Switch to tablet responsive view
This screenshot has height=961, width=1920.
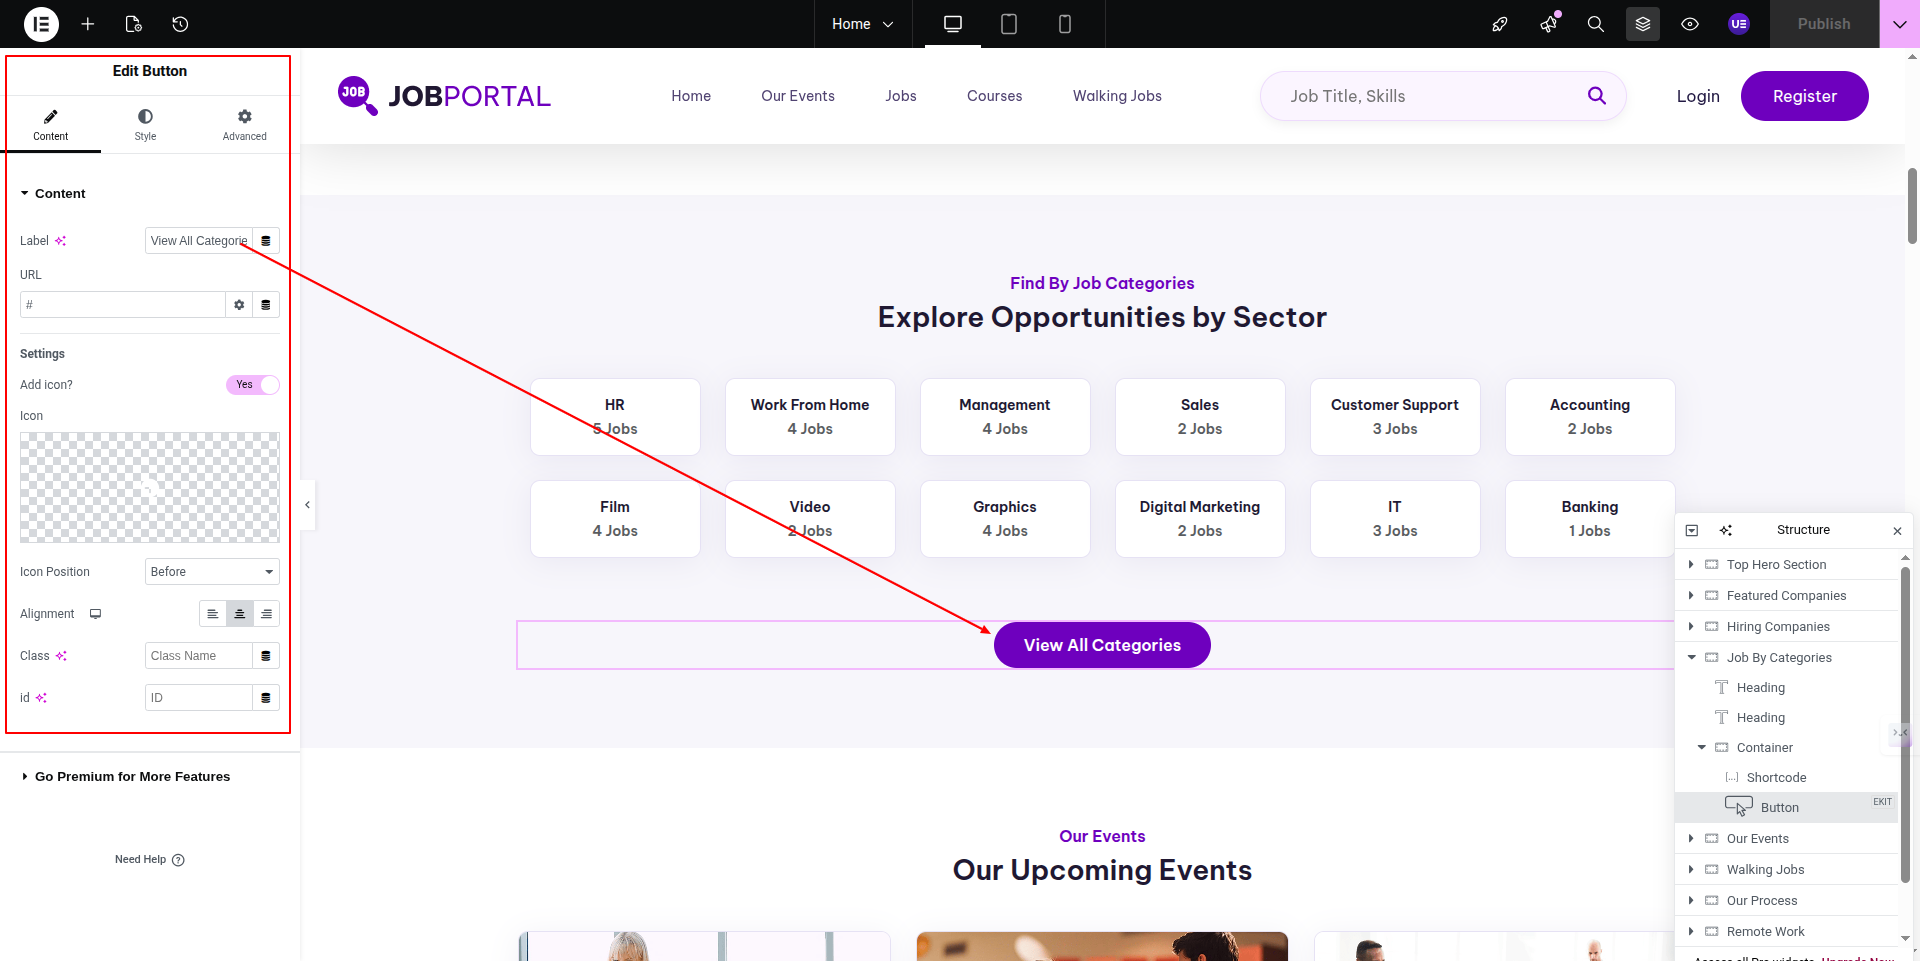click(1008, 24)
